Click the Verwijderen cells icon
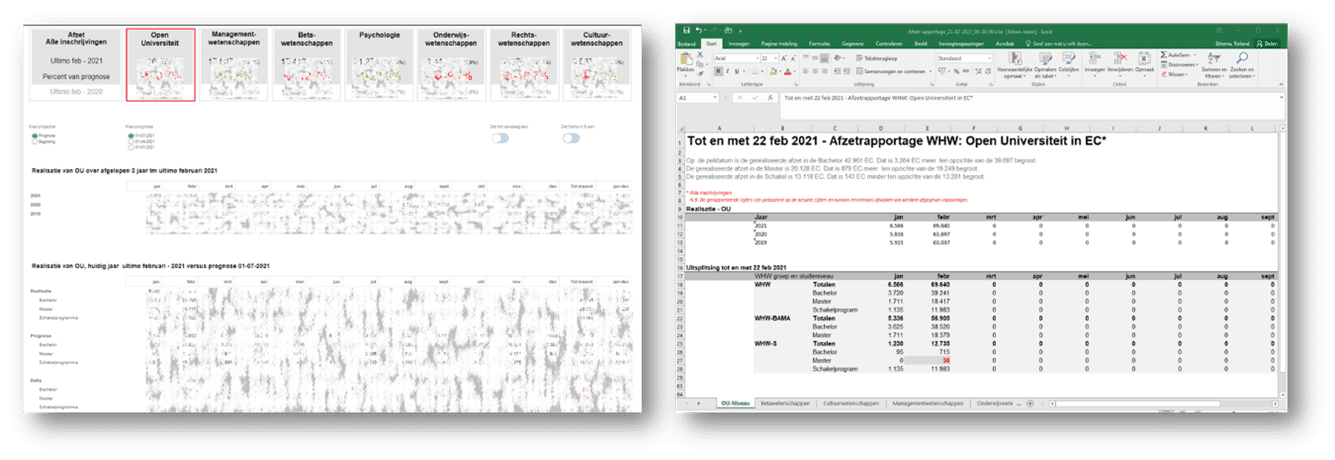This screenshot has width=1335, height=460. click(1119, 59)
